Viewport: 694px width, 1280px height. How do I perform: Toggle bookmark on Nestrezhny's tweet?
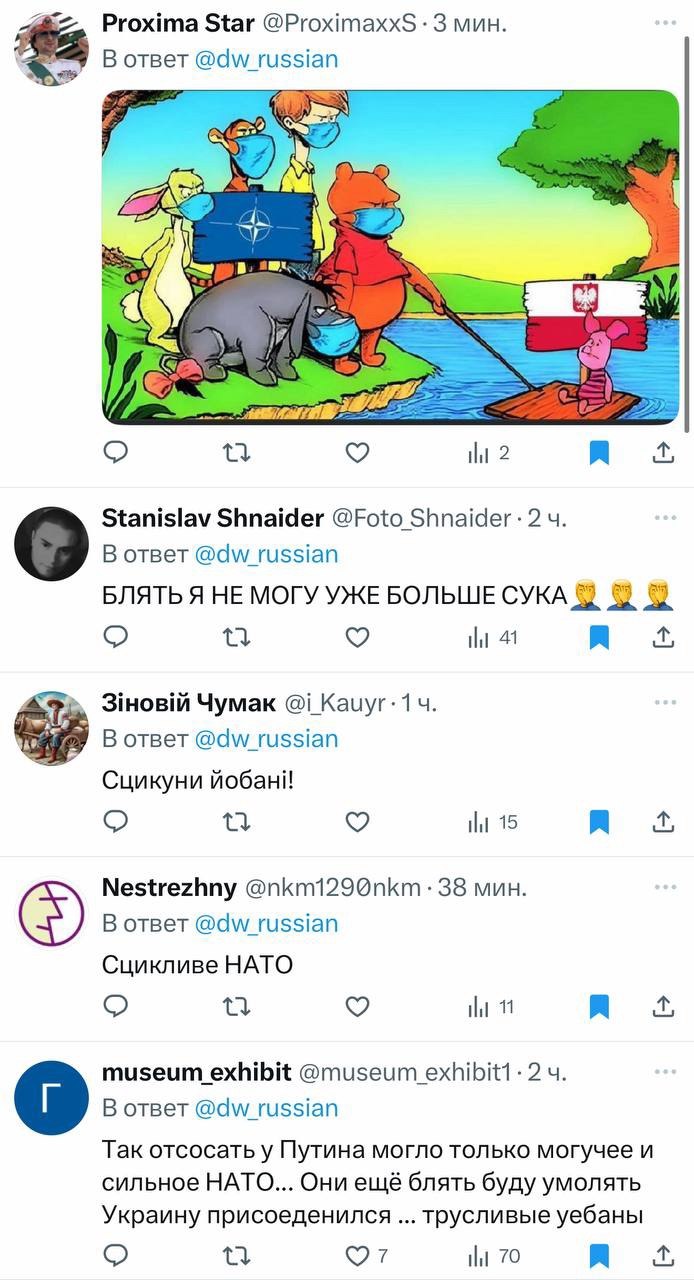(598, 1007)
